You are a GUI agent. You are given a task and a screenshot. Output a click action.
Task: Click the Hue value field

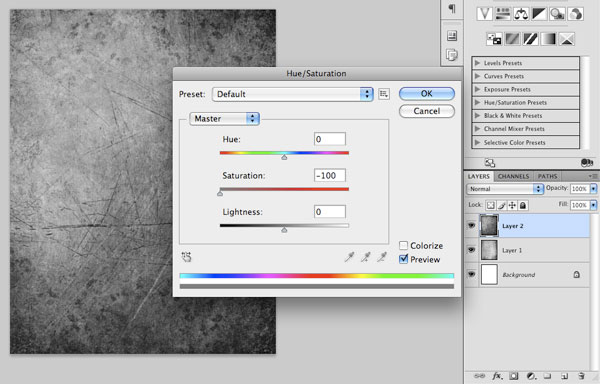(x=330, y=139)
